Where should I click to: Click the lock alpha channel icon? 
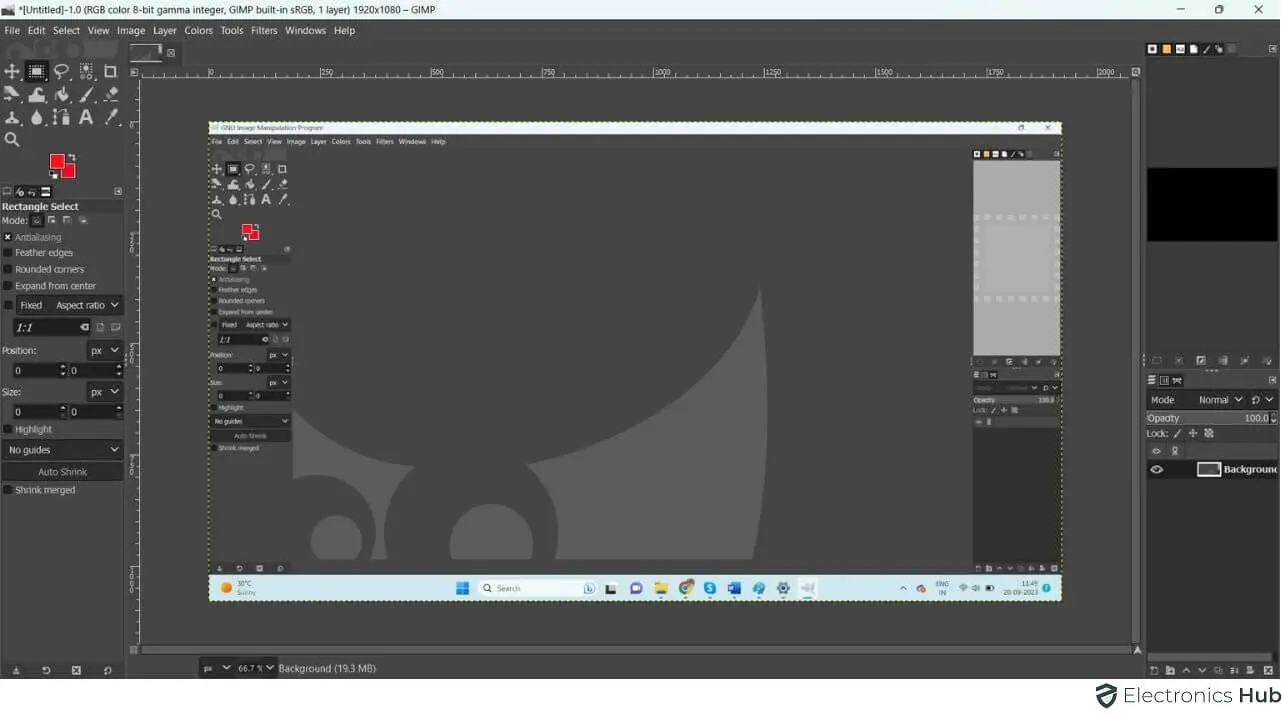click(1208, 434)
